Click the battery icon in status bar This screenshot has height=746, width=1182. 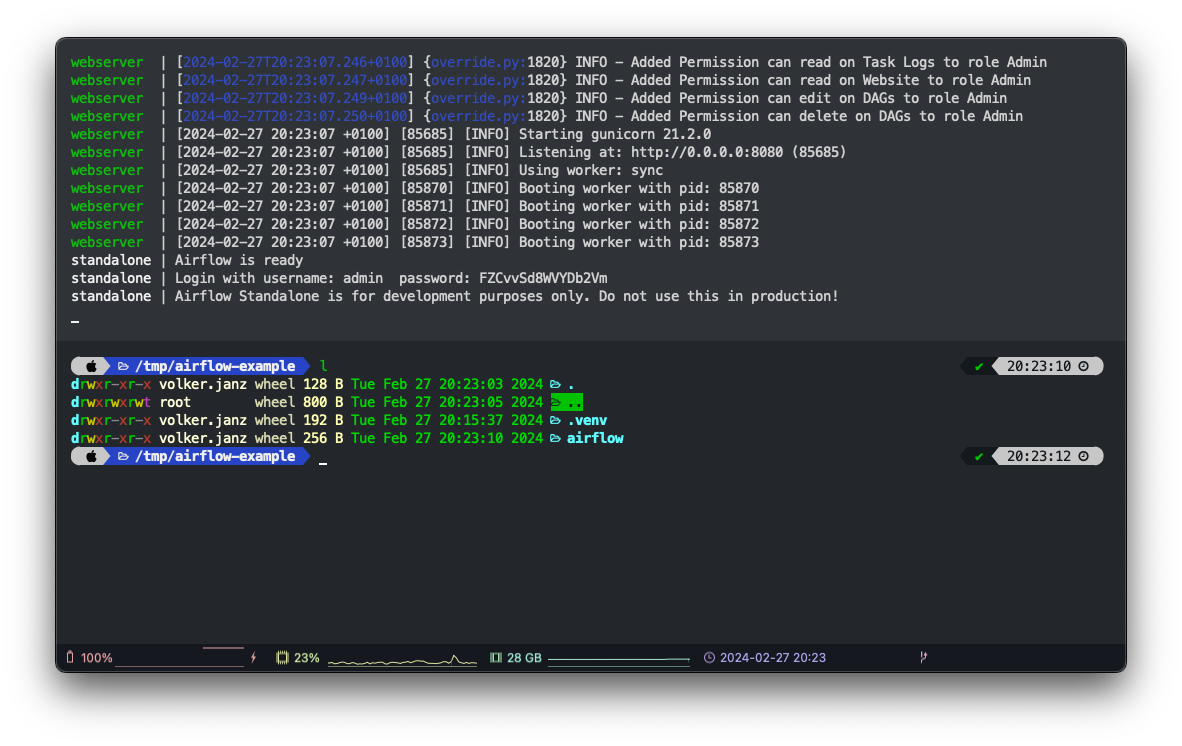point(70,658)
